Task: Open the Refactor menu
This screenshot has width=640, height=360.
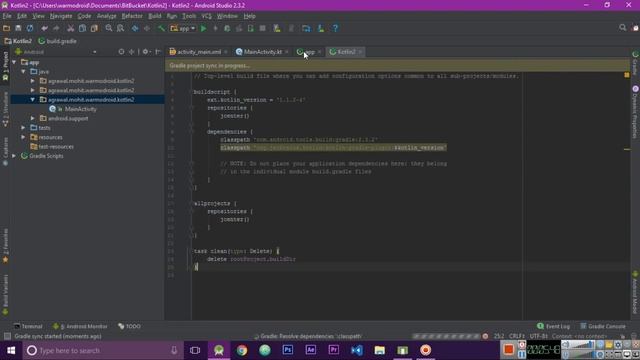Action: pos(132,16)
